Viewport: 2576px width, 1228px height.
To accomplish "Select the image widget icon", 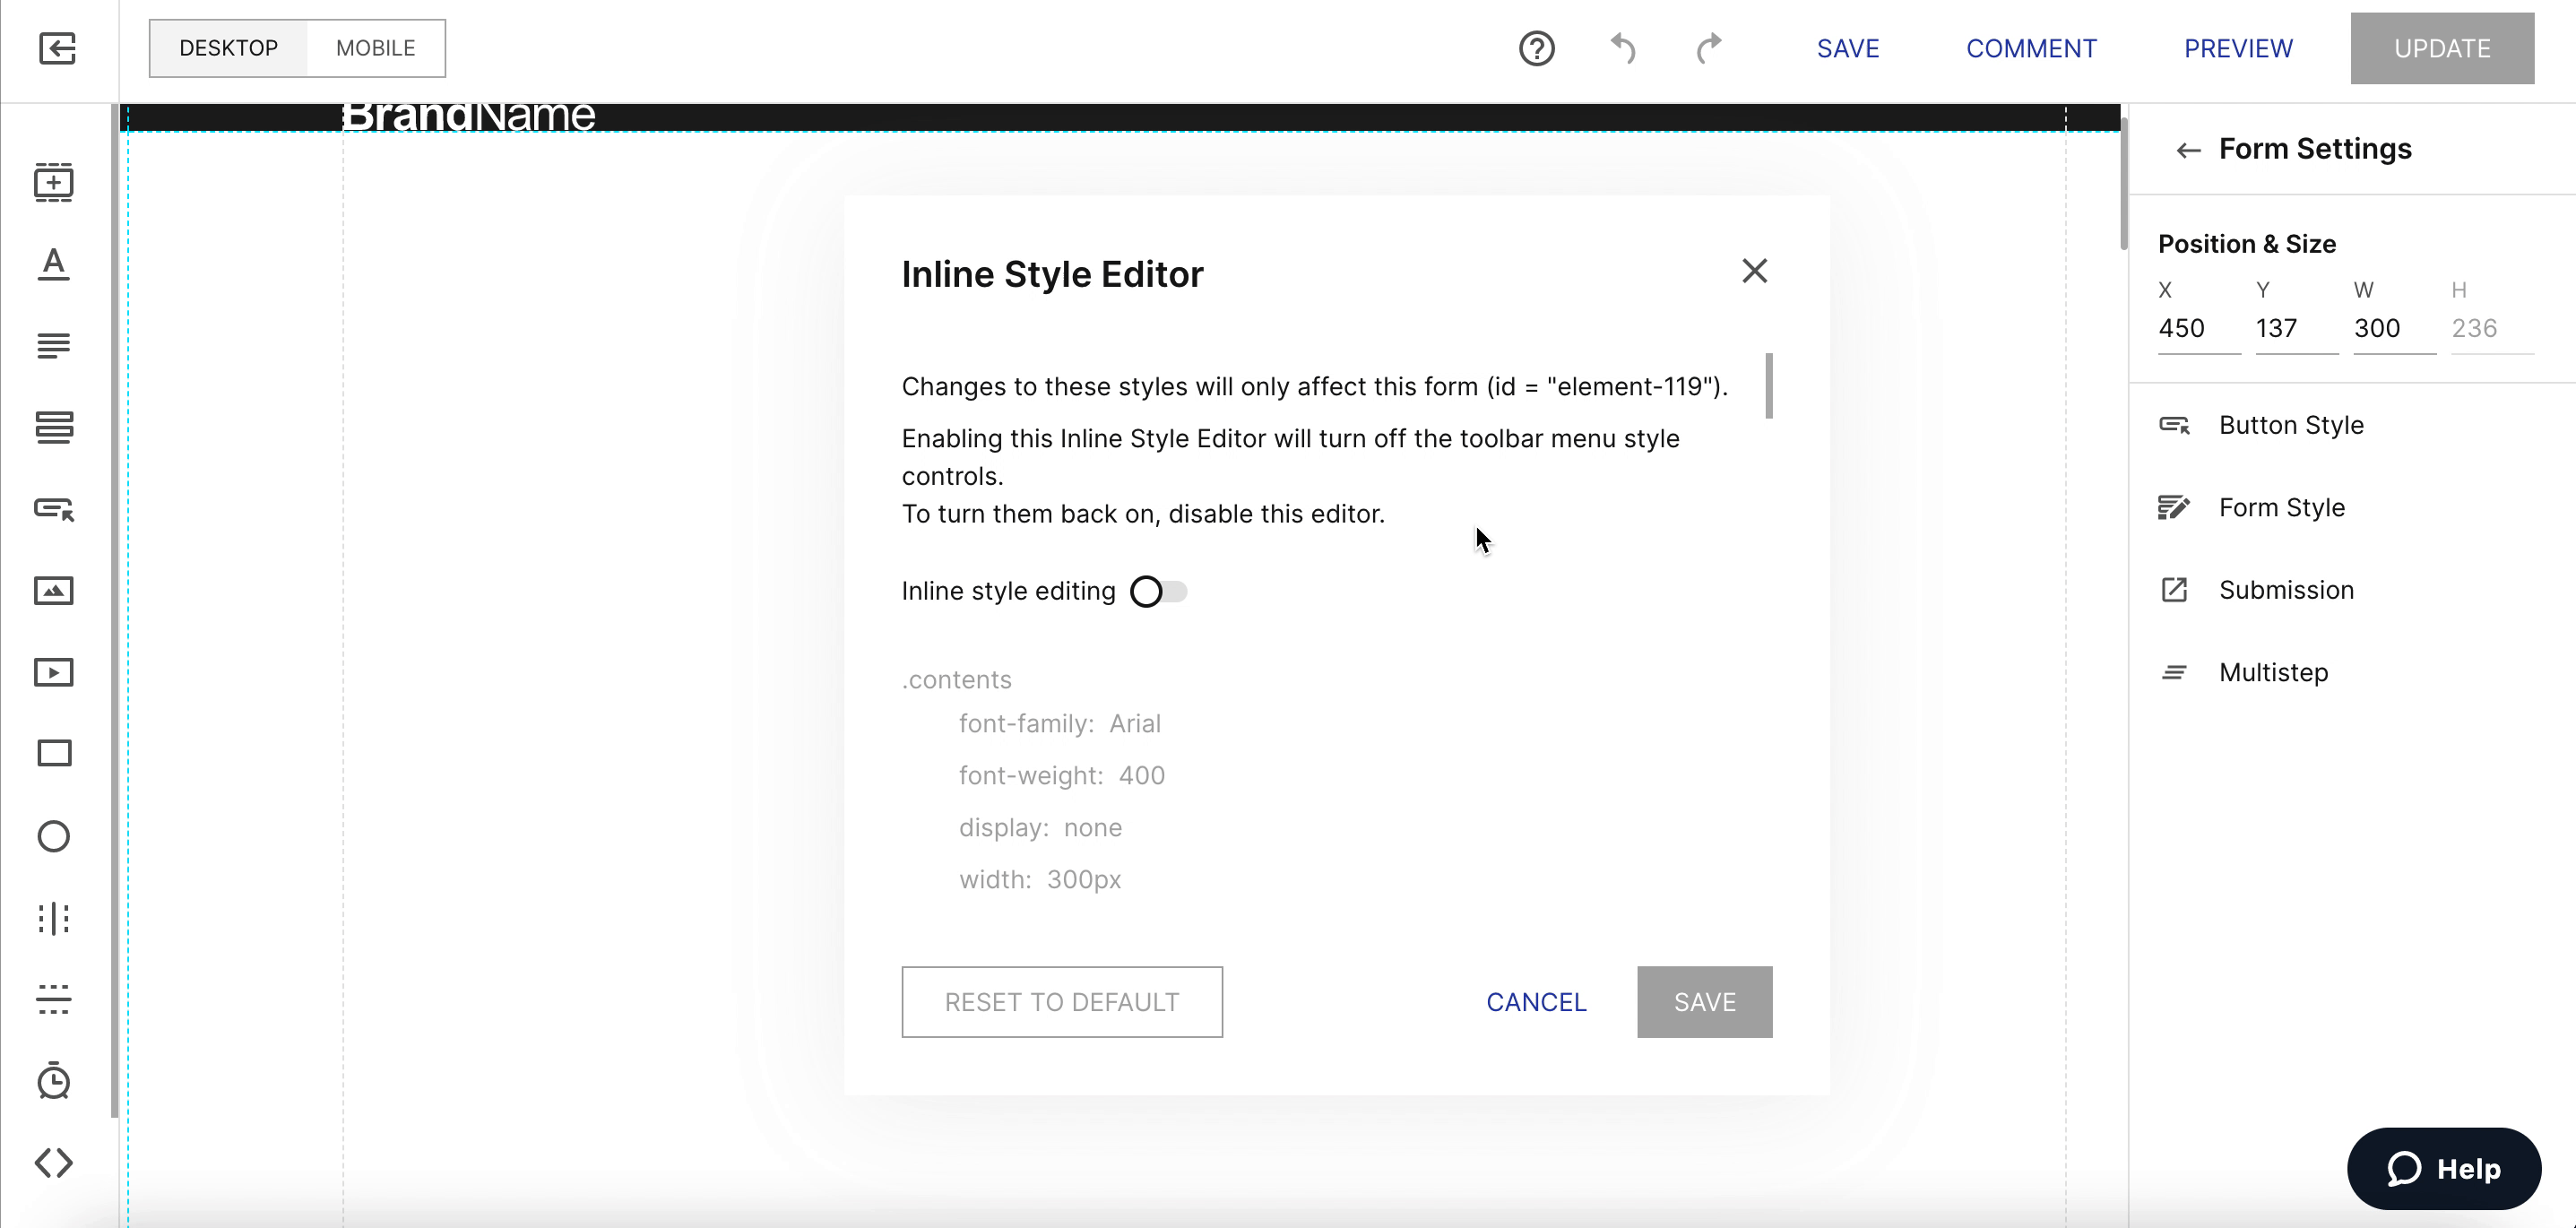I will coord(54,591).
